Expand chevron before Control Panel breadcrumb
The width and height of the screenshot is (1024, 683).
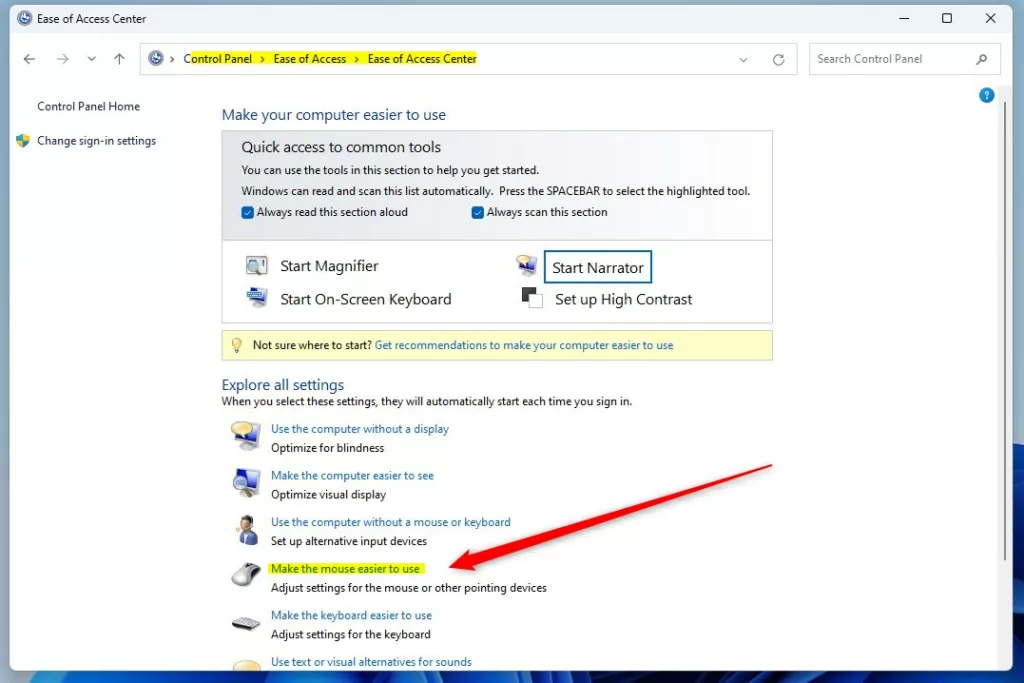pyautogui.click(x=172, y=59)
